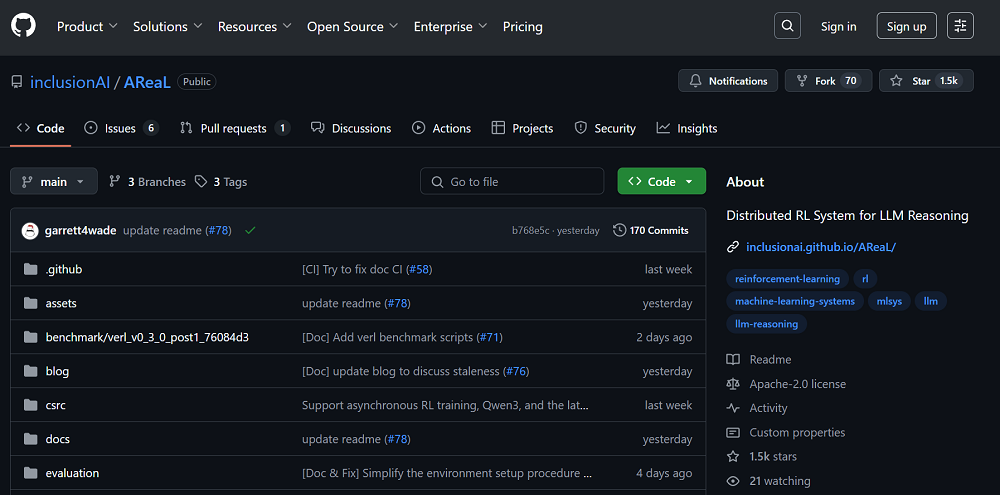Open the Product menu dropdown
This screenshot has width=1000, height=495.
pos(87,27)
